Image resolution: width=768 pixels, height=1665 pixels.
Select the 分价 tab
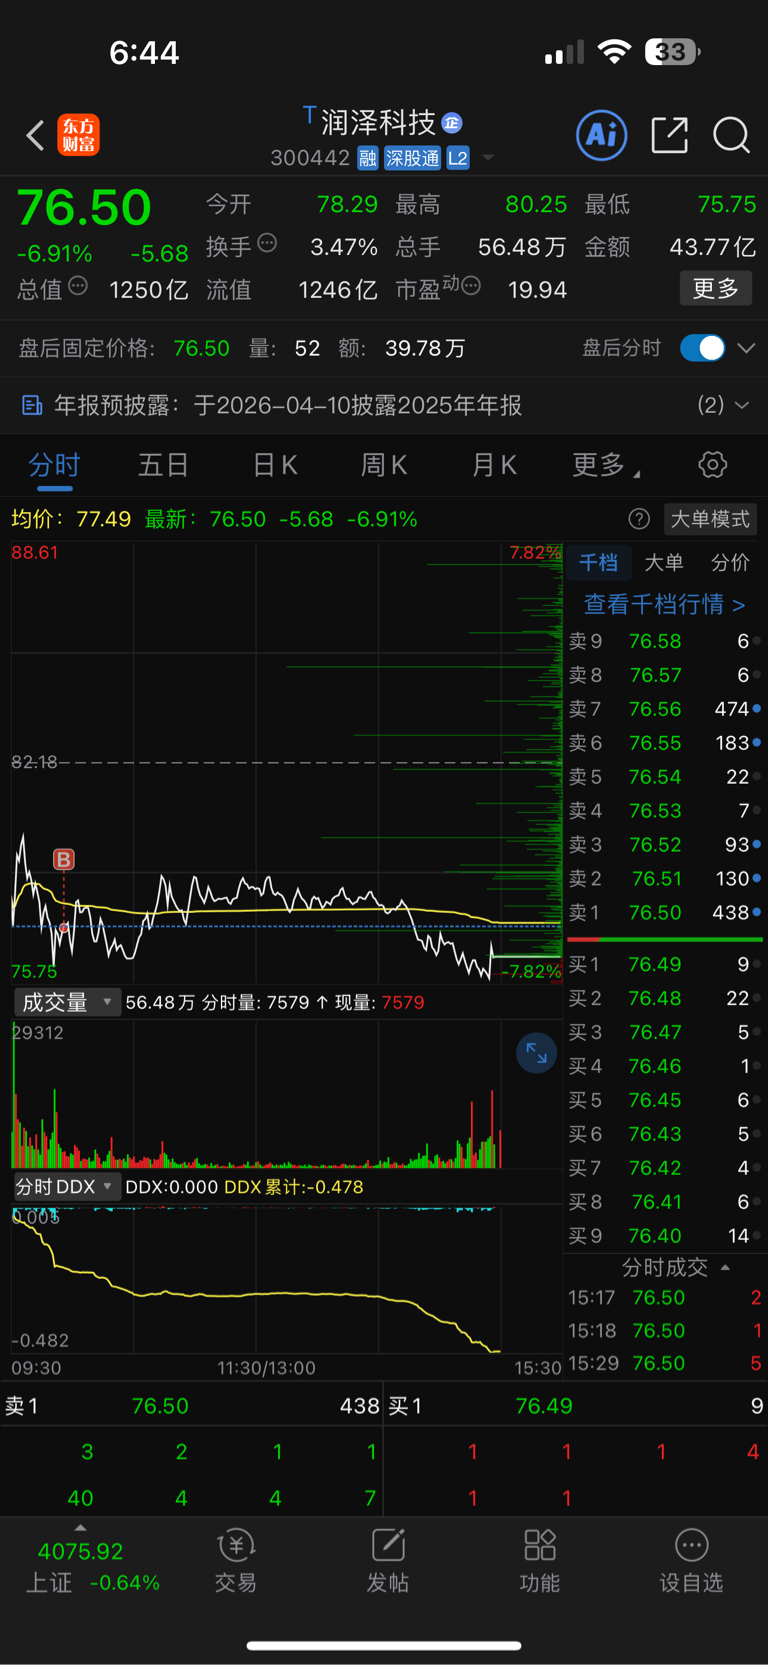pyautogui.click(x=730, y=562)
